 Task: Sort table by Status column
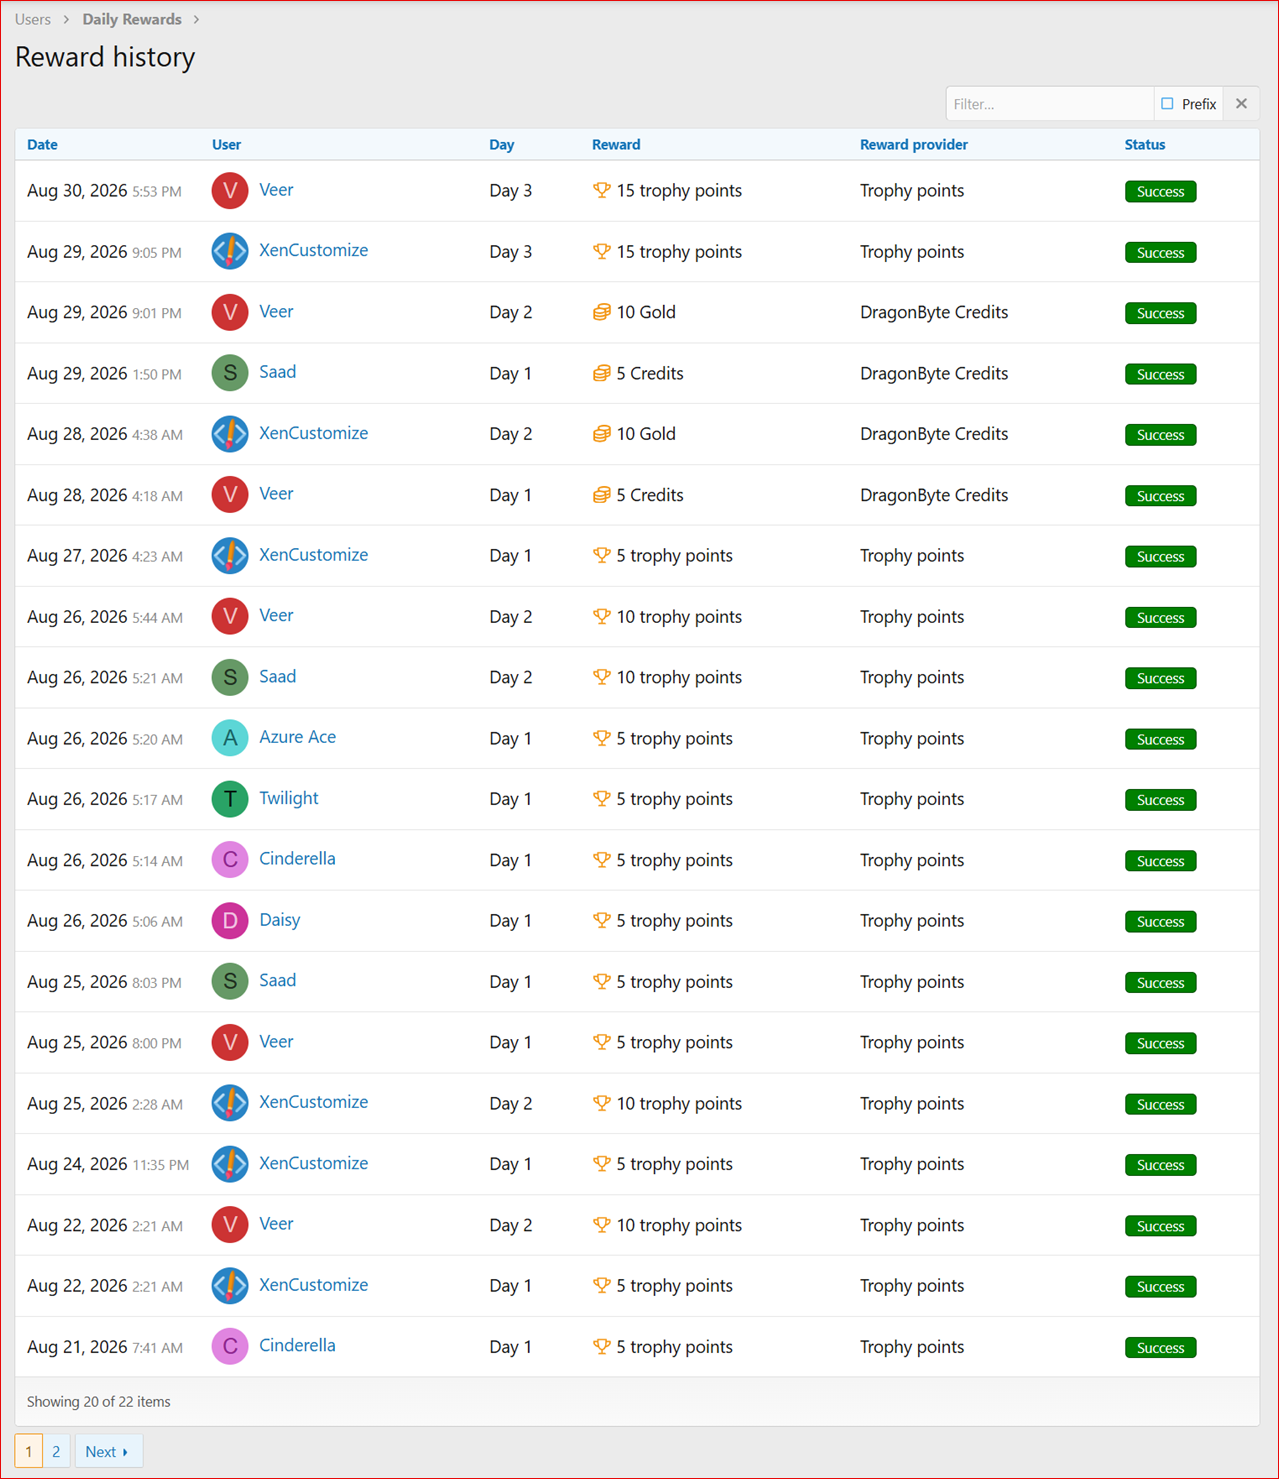click(x=1145, y=145)
